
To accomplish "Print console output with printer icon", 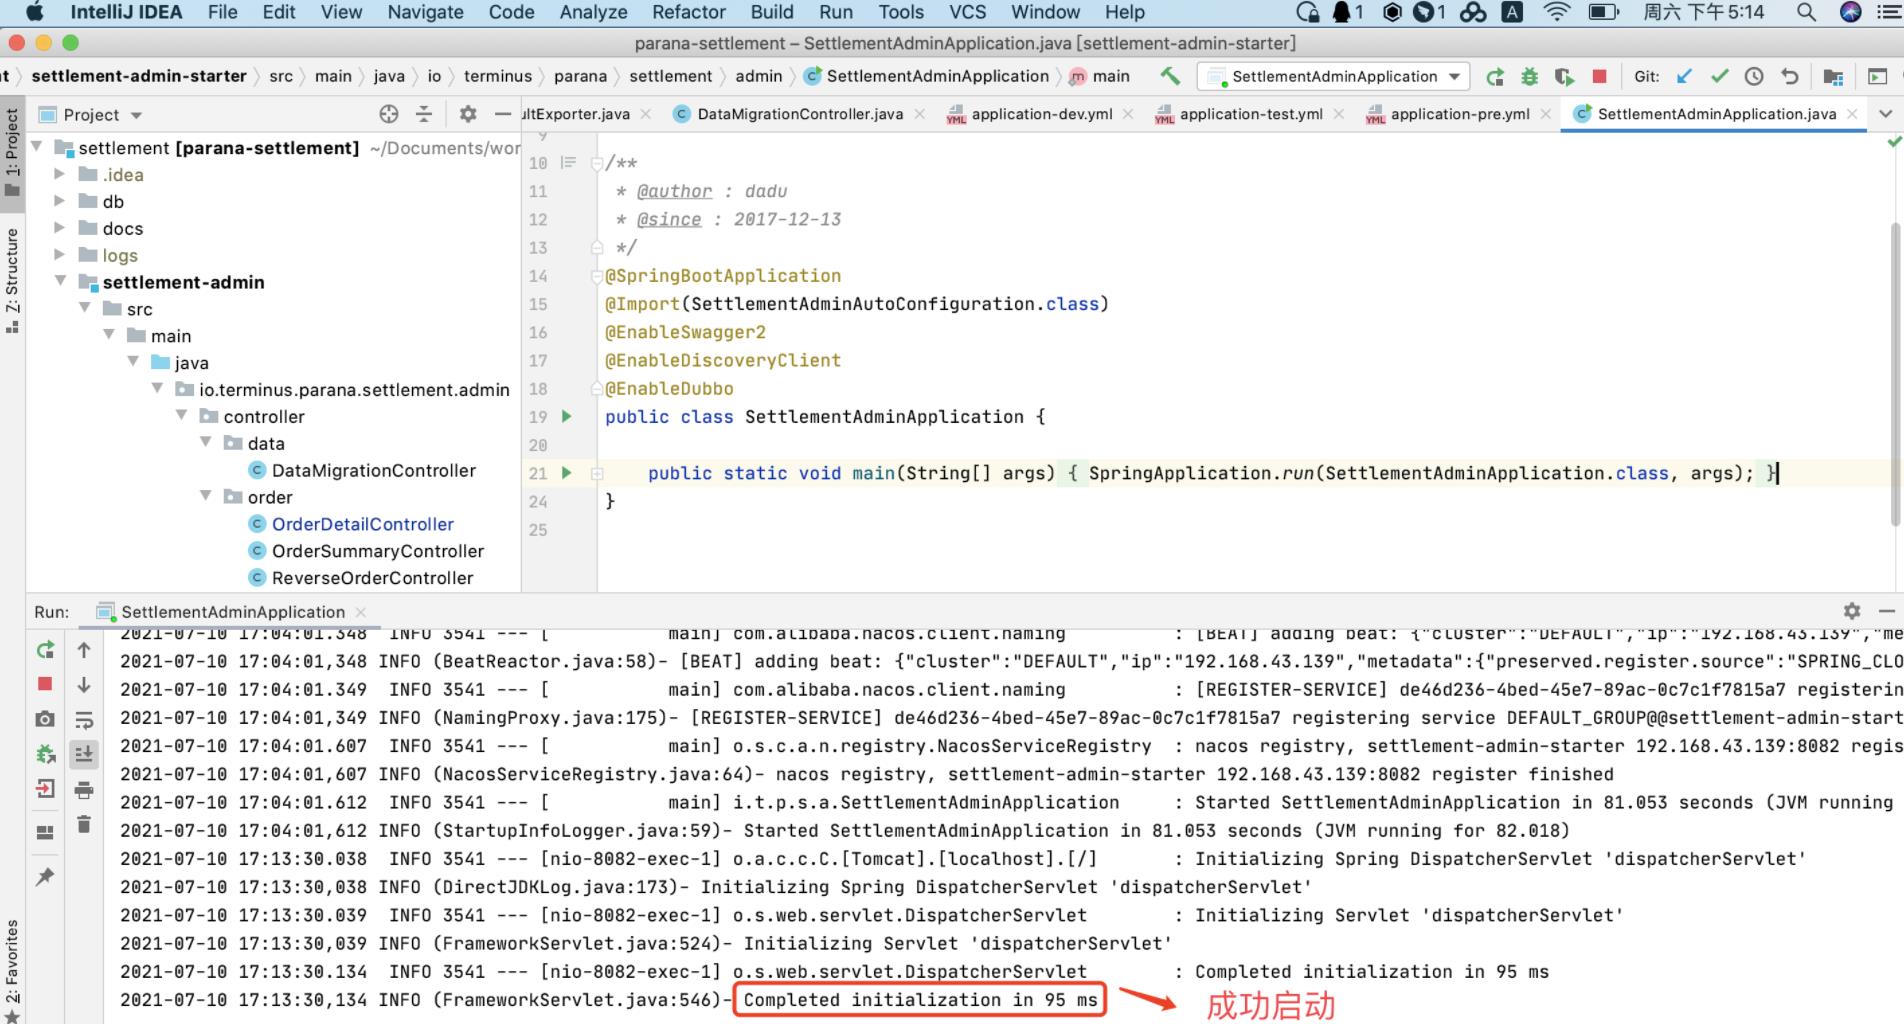I will [84, 791].
